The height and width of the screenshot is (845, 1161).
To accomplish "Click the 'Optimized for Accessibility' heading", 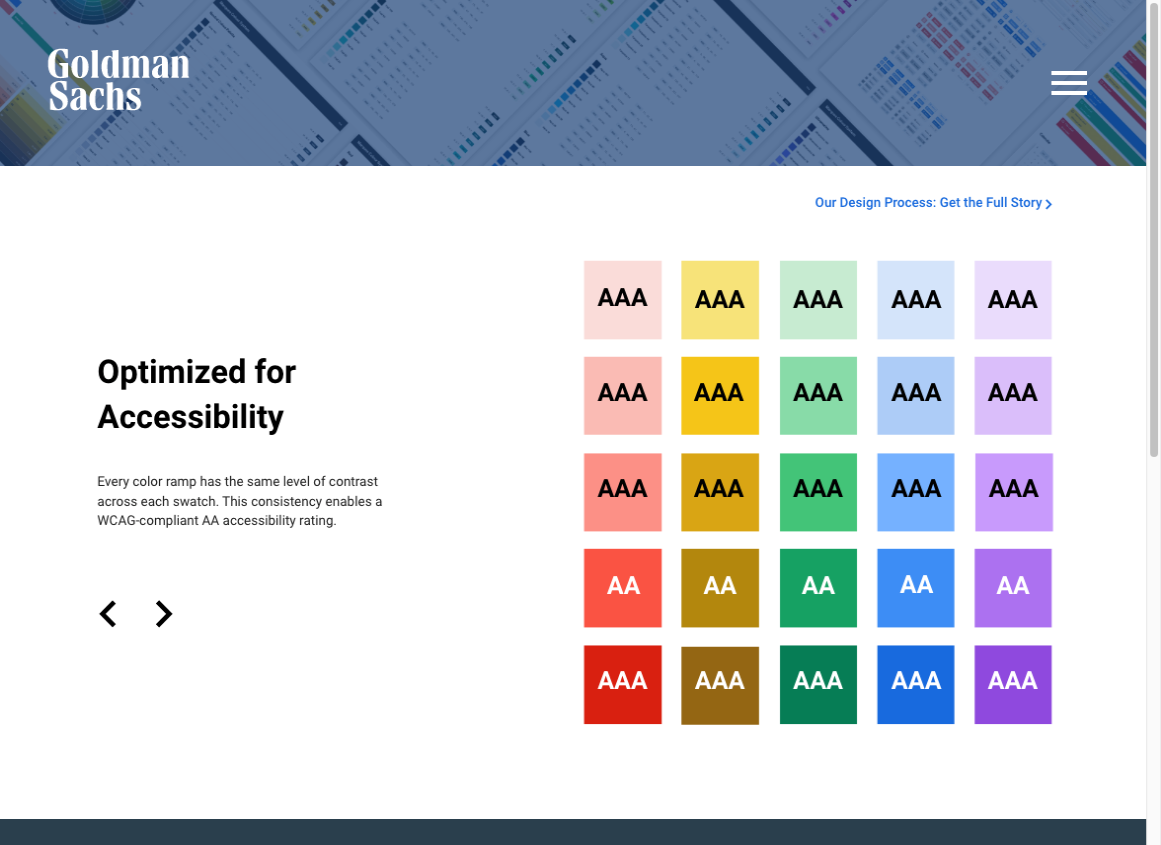I will 196,394.
